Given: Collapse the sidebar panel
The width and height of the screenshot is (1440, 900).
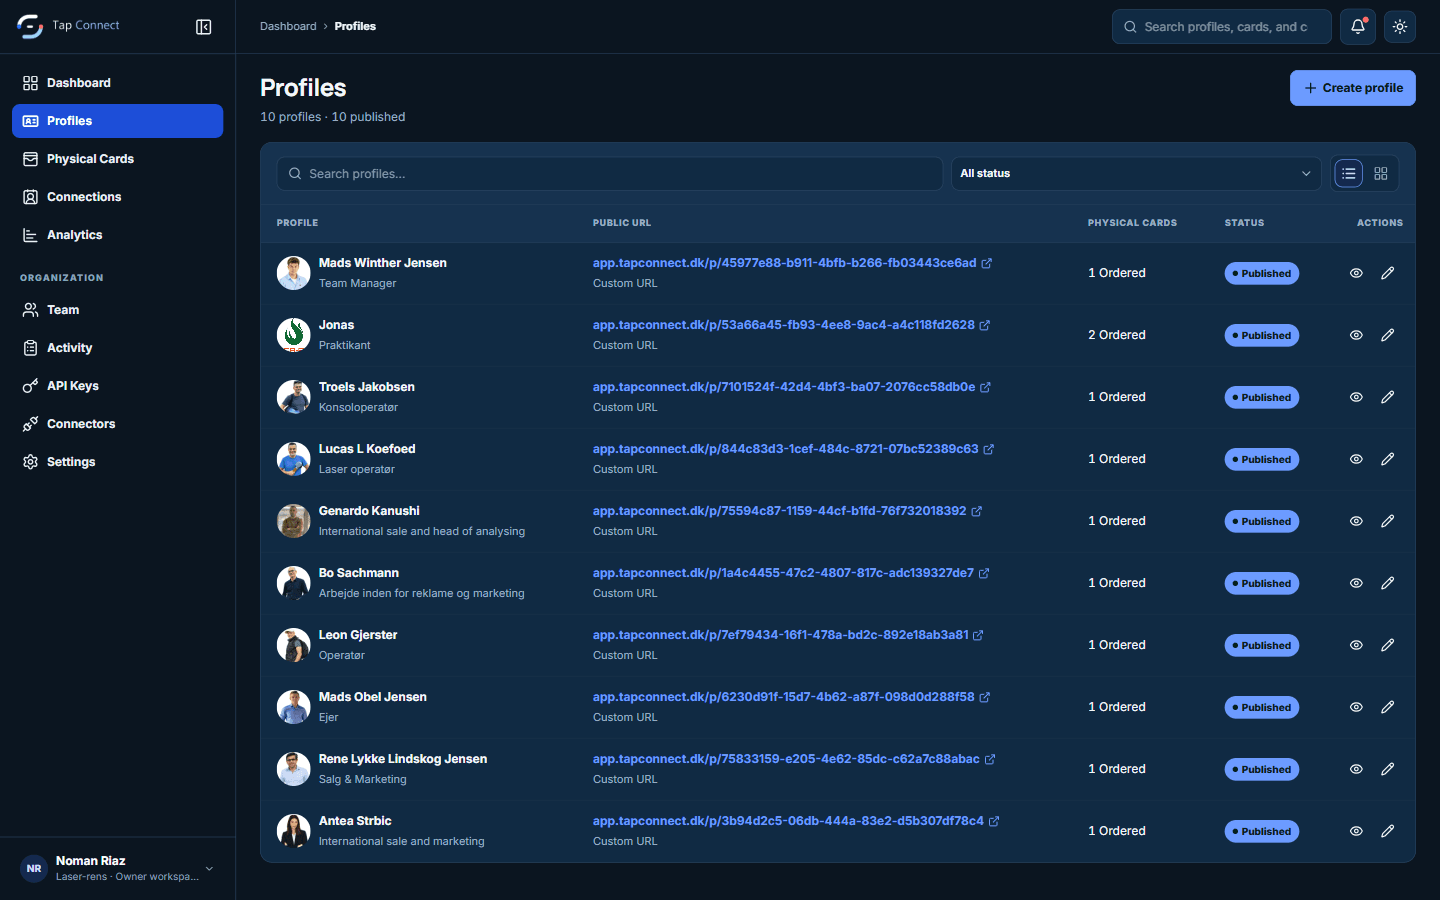Looking at the screenshot, I should [x=204, y=27].
